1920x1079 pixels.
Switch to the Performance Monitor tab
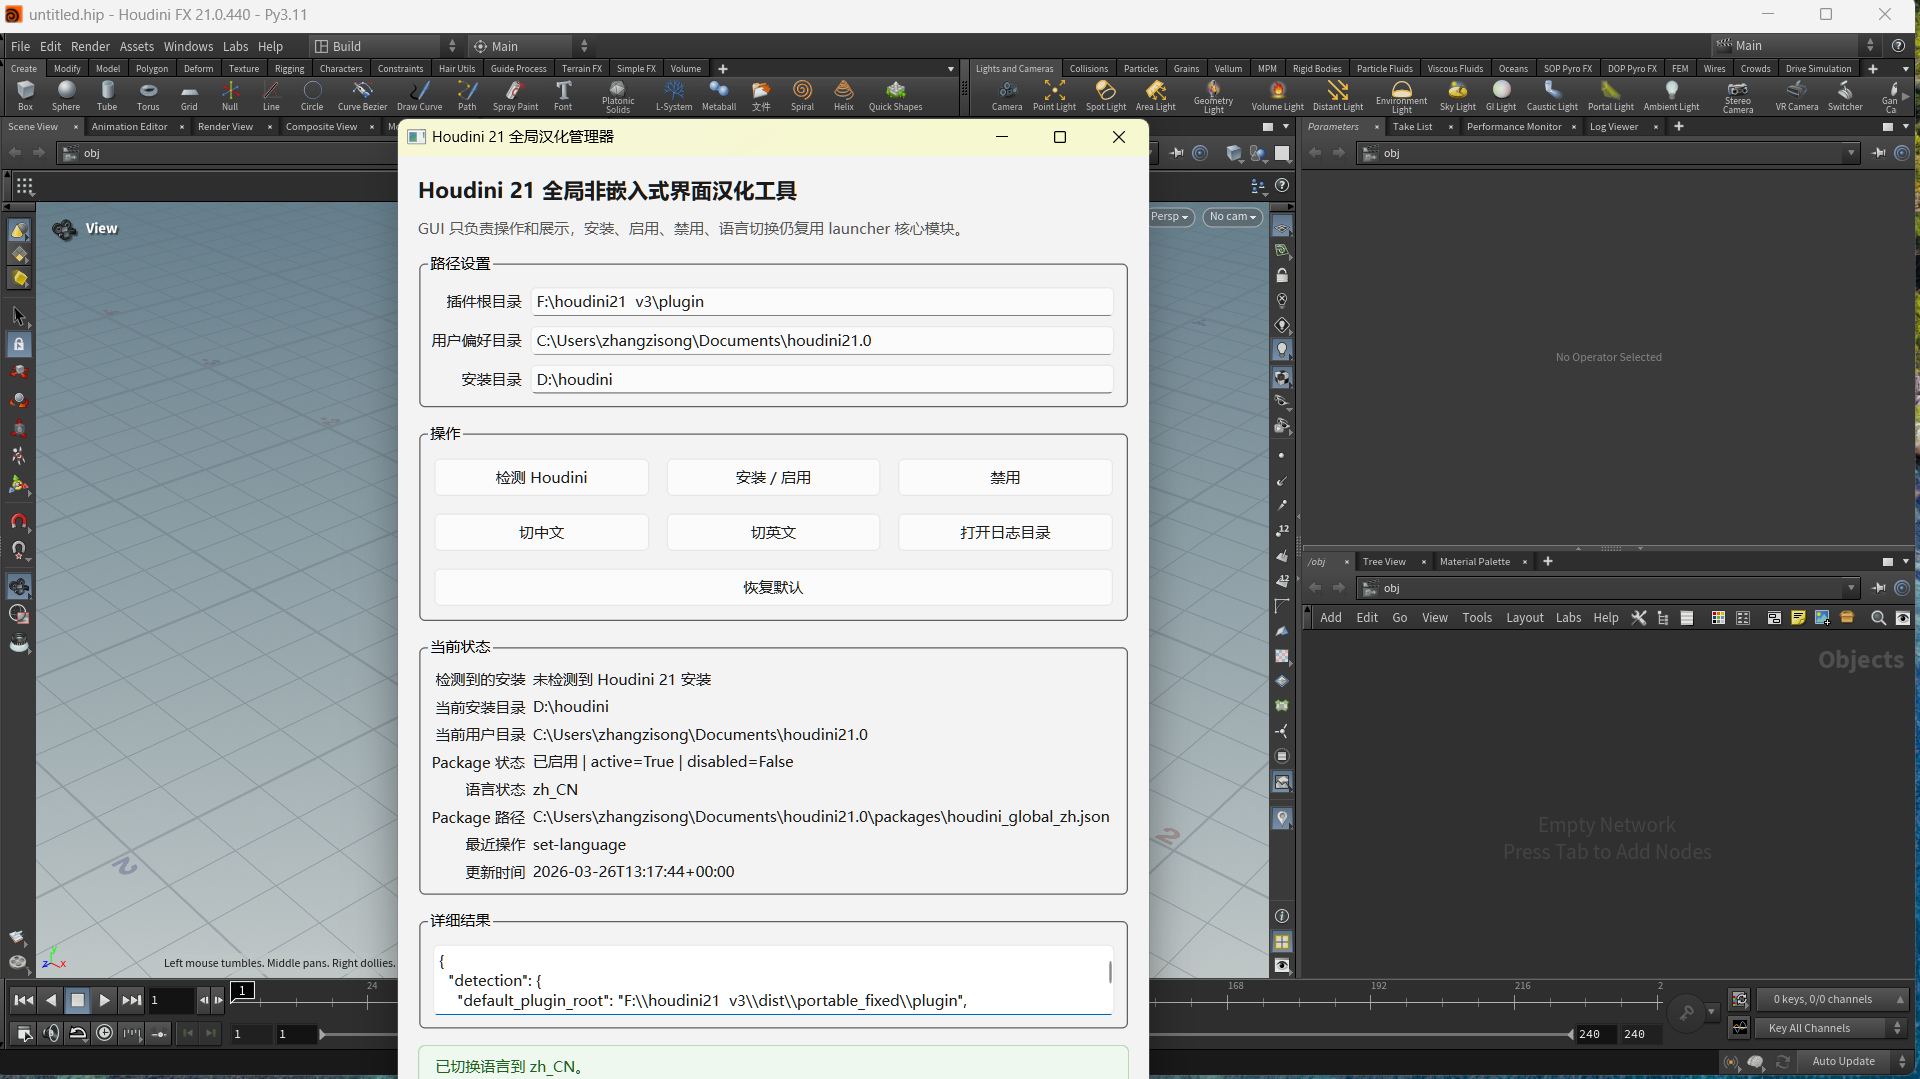pyautogui.click(x=1514, y=127)
